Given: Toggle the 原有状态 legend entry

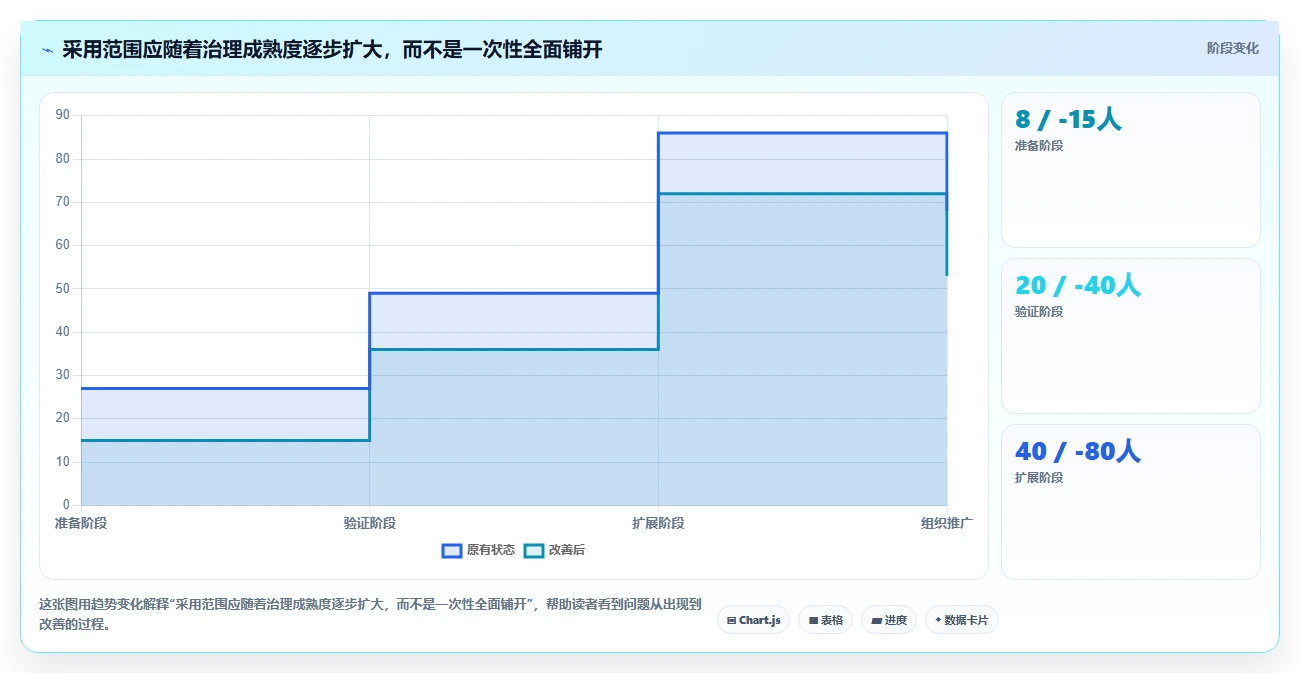Looking at the screenshot, I should coord(478,550).
